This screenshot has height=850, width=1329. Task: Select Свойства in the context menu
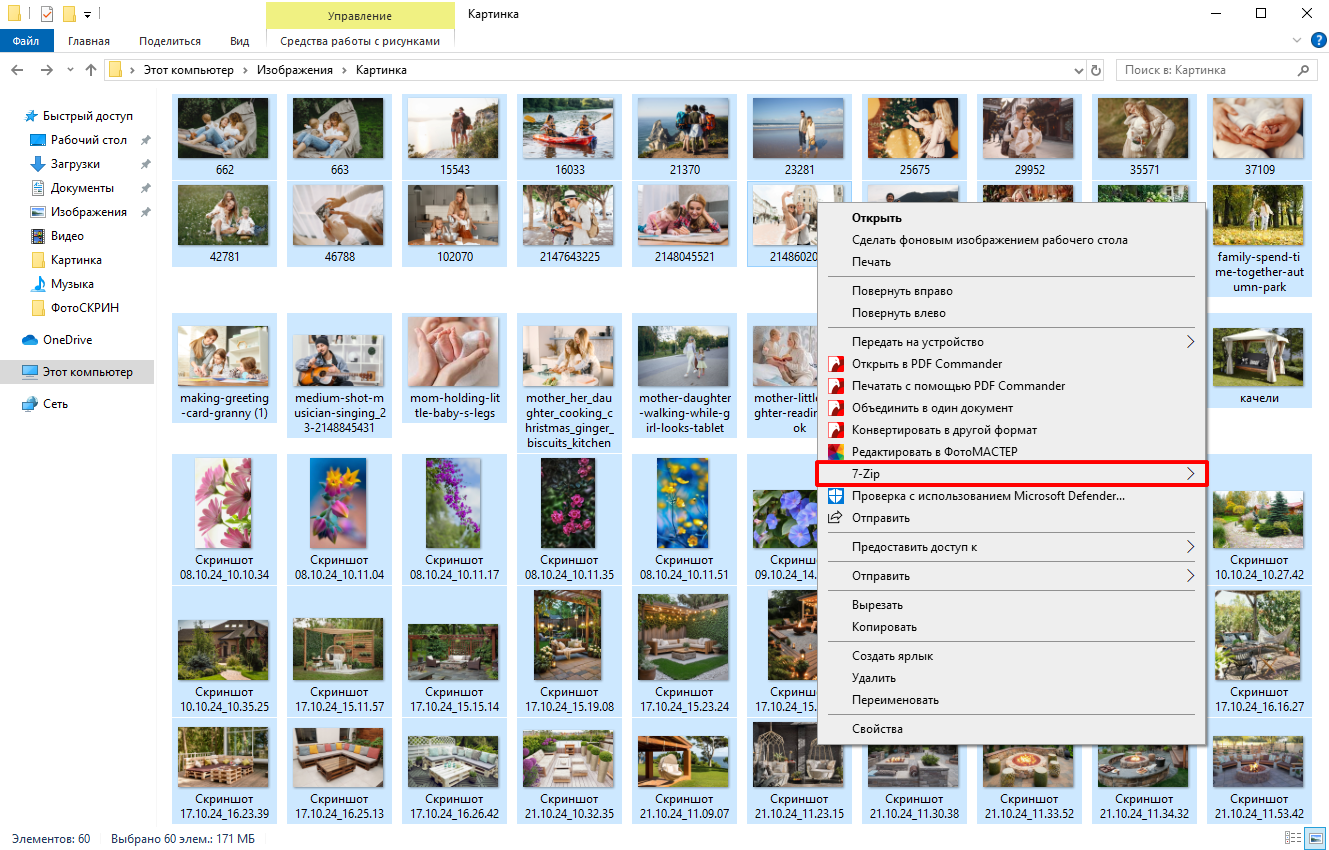tap(877, 729)
